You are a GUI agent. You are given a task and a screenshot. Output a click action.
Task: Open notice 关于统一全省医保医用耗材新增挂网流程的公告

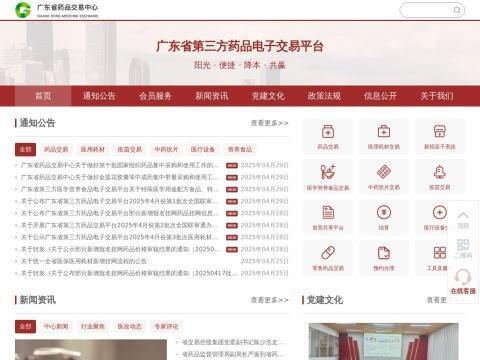[x=84, y=261]
